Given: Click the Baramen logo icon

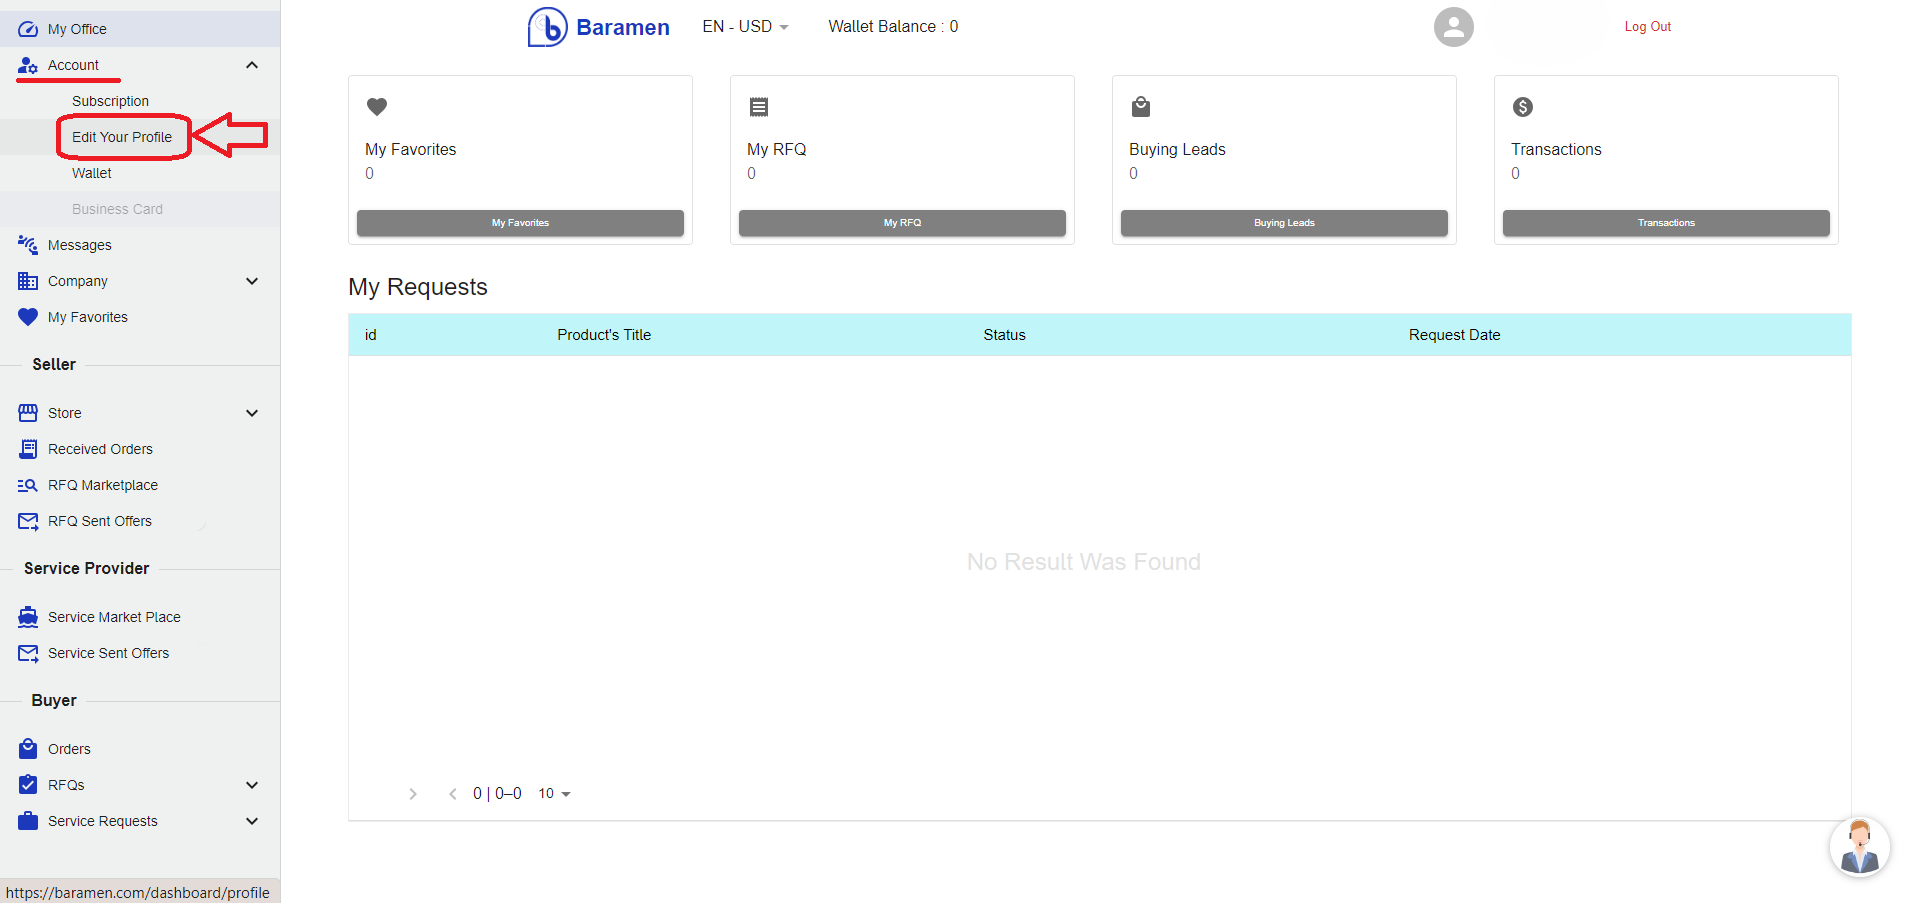Looking at the screenshot, I should coord(547,27).
